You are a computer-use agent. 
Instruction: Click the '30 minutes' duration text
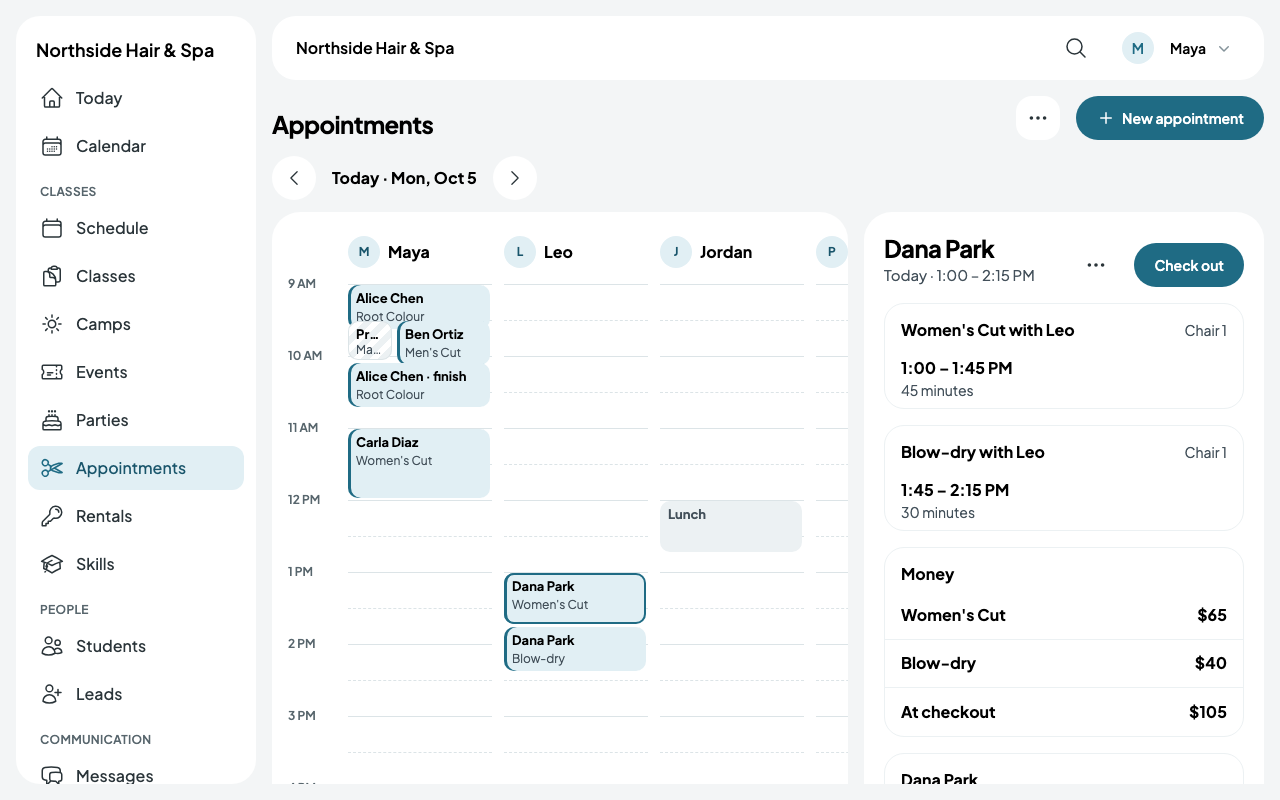click(x=938, y=513)
